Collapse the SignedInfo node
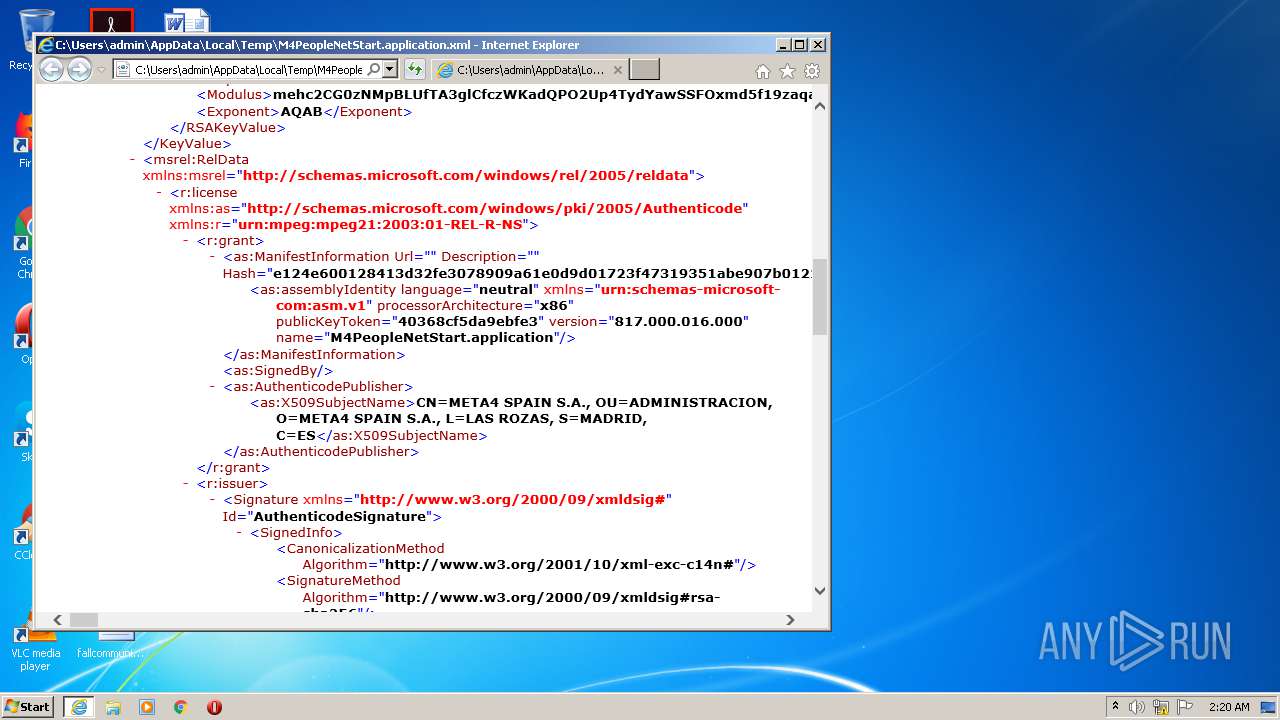This screenshot has width=1280, height=720. tap(239, 532)
